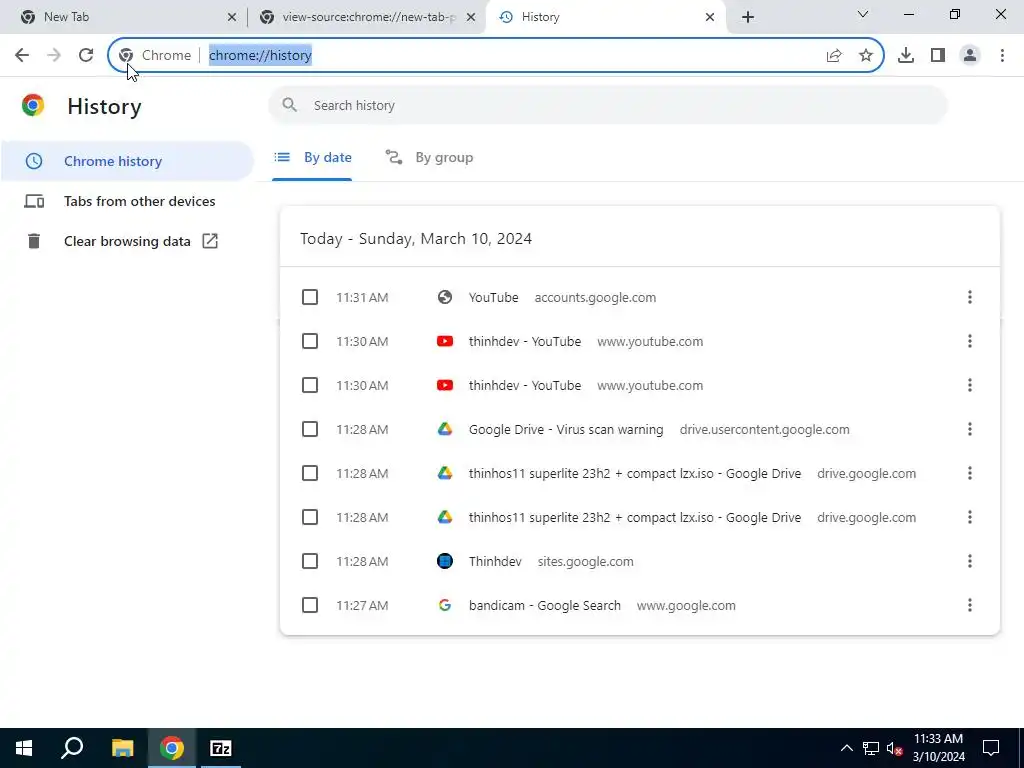Image resolution: width=1024 pixels, height=768 pixels.
Task: Click the Search history field
Action: pyautogui.click(x=607, y=105)
